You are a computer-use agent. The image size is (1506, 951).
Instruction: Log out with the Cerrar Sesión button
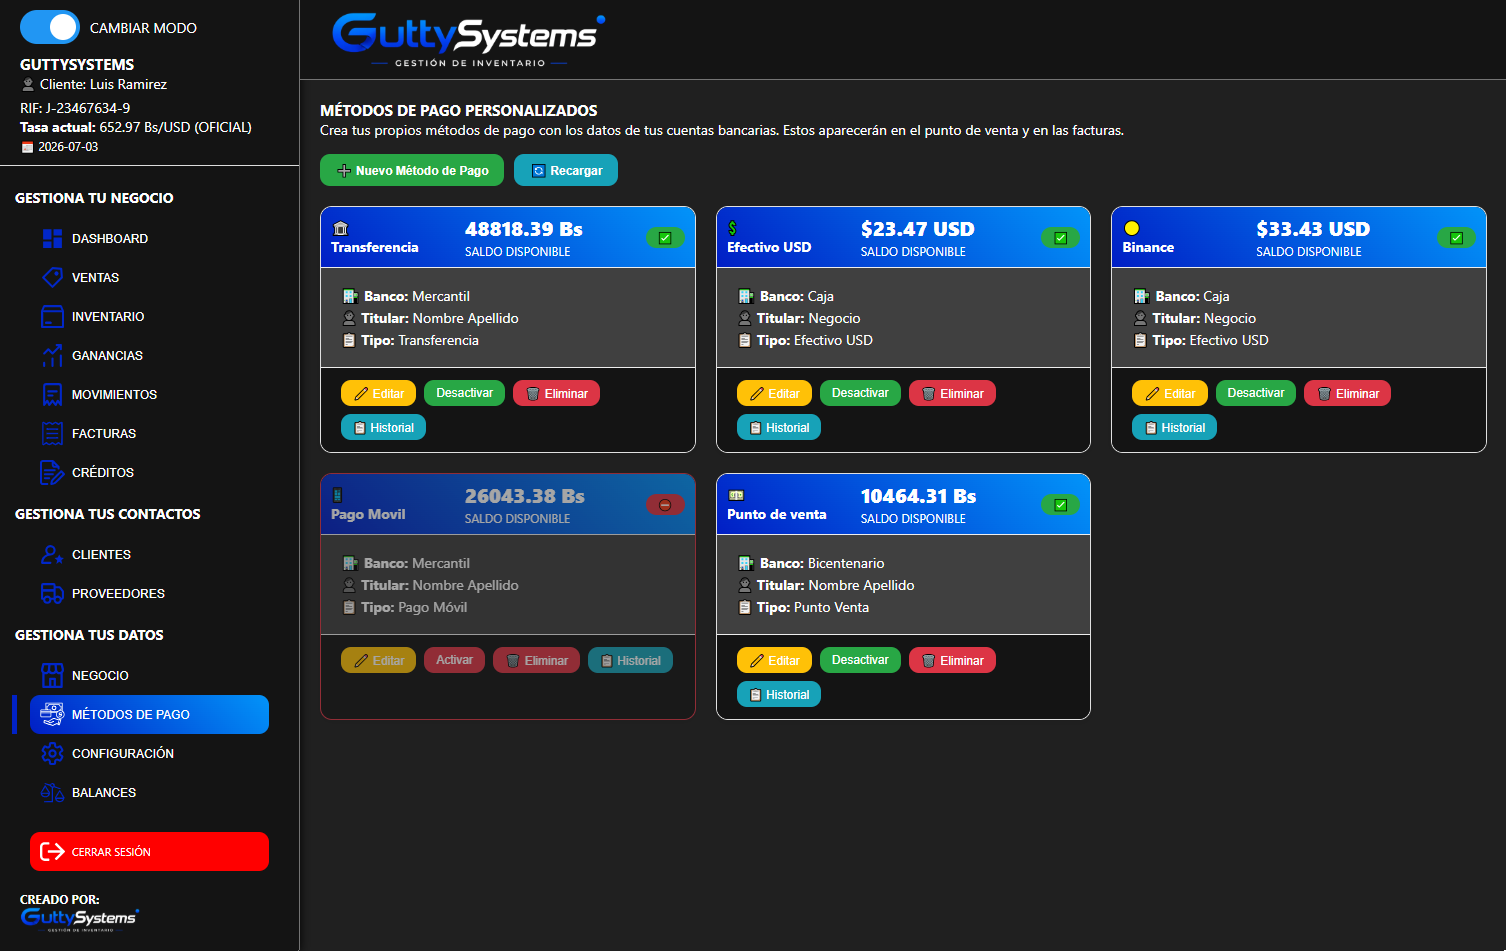click(150, 852)
